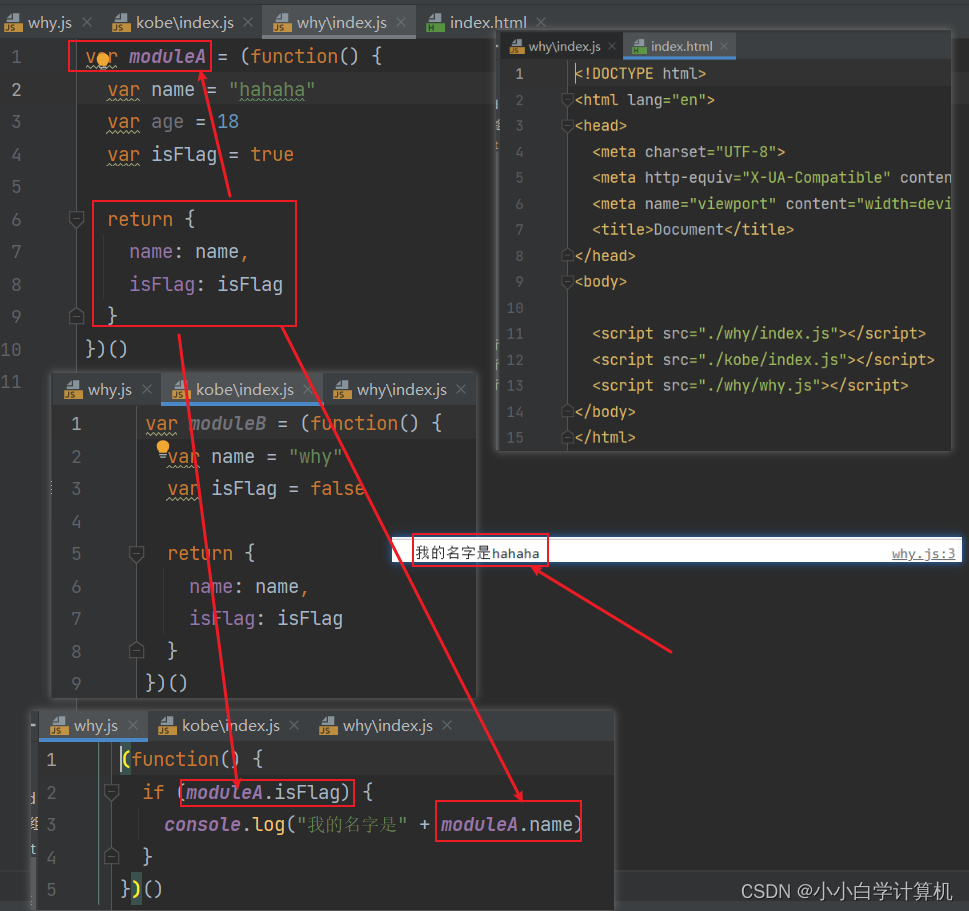Click the fold end marker on line 4 of why.js code

[x=112, y=856]
